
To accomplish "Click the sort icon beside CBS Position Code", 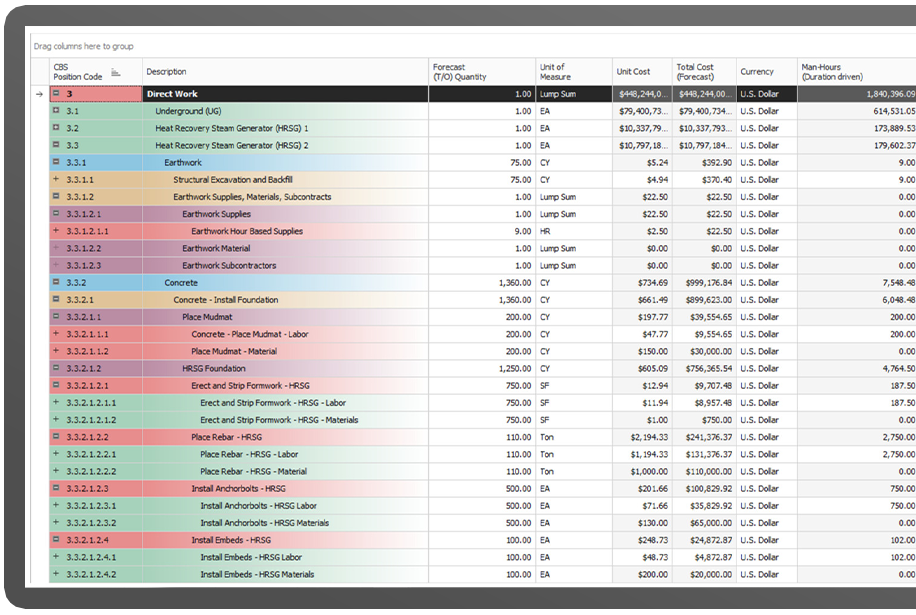I will pos(116,72).
